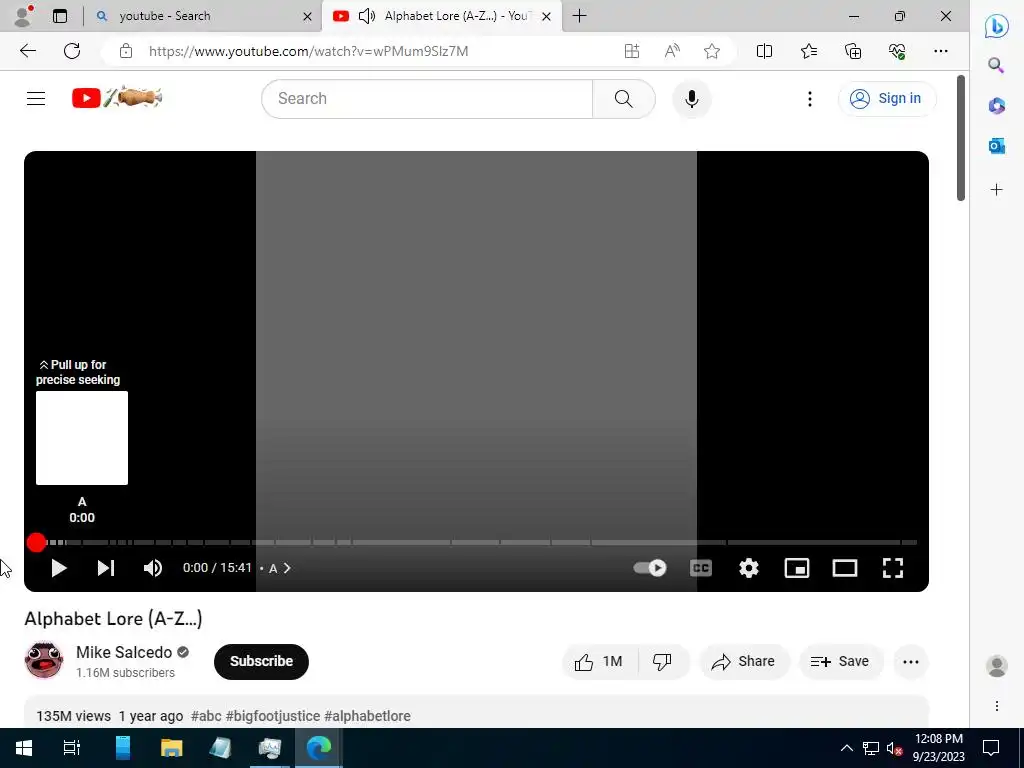
Task: Toggle closed captions CC
Action: coord(701,568)
